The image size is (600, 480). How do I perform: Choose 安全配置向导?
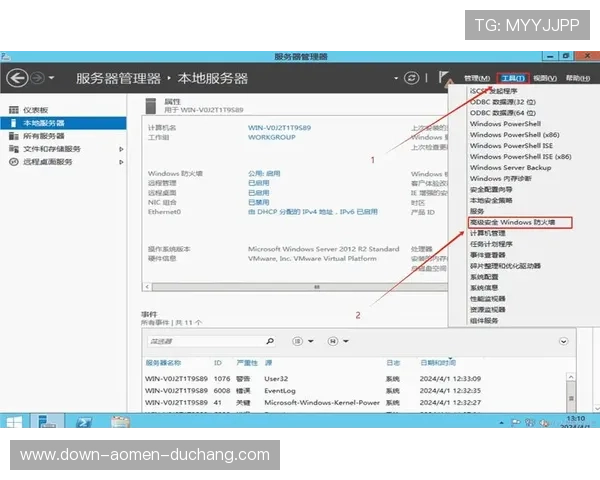(491, 189)
